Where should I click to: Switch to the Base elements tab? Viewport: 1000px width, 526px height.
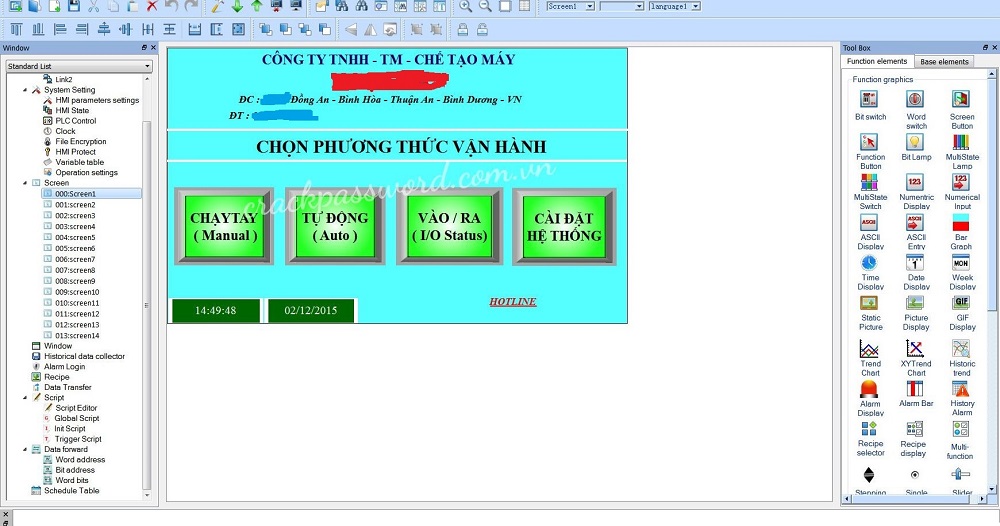point(944,62)
